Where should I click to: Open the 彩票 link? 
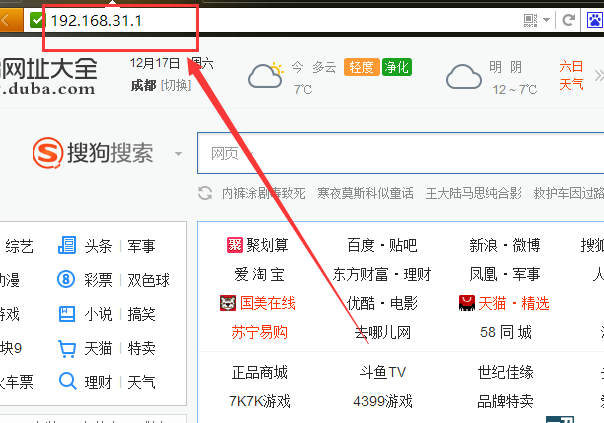(x=98, y=280)
